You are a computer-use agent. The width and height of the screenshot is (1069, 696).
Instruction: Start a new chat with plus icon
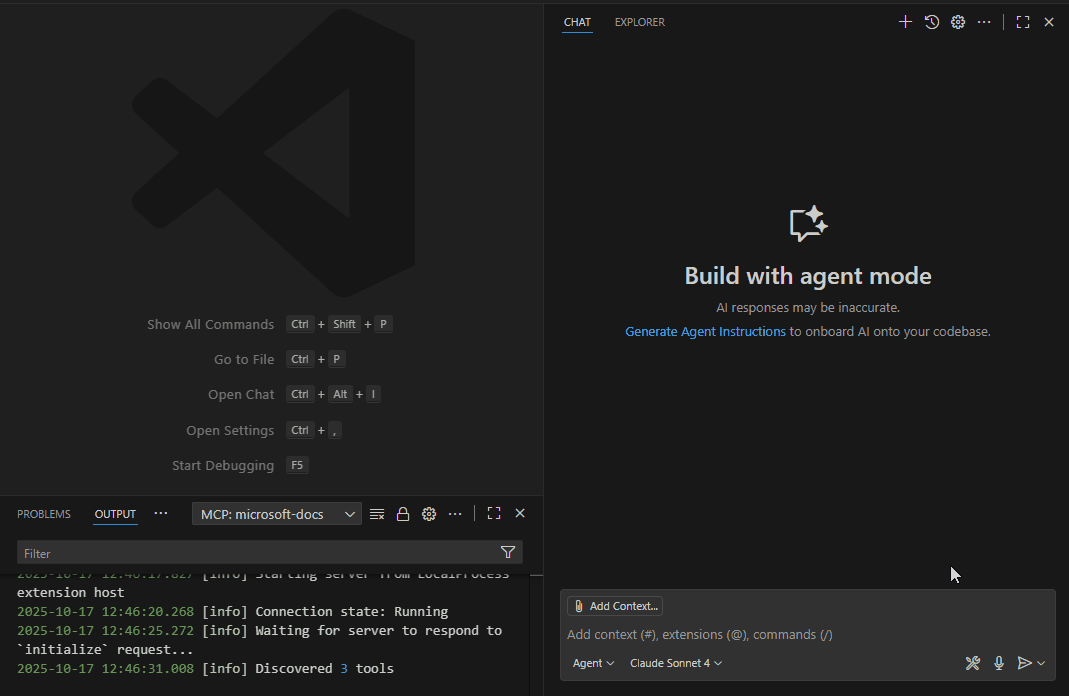tap(905, 22)
